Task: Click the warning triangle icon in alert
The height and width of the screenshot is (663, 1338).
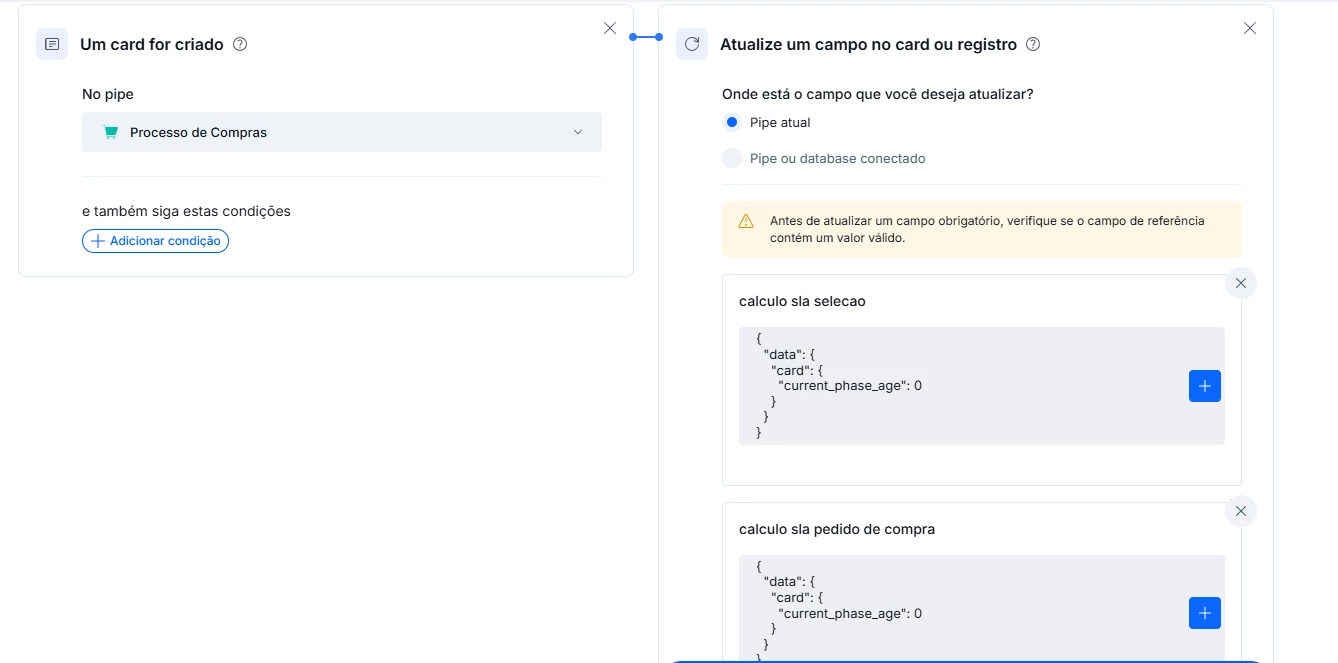Action: pos(746,221)
